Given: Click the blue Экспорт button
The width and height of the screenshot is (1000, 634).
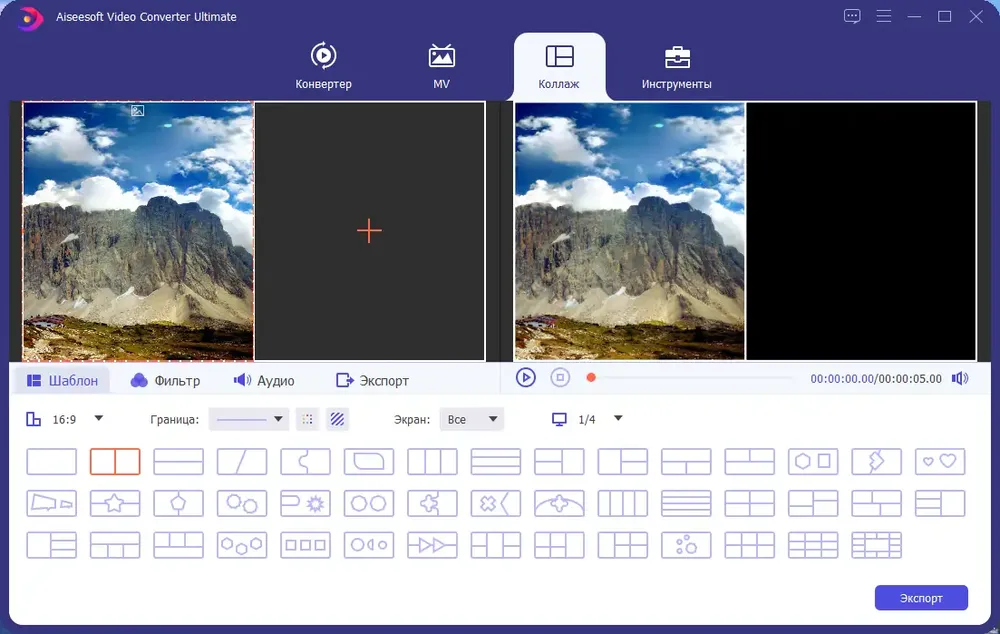Looking at the screenshot, I should (920, 598).
